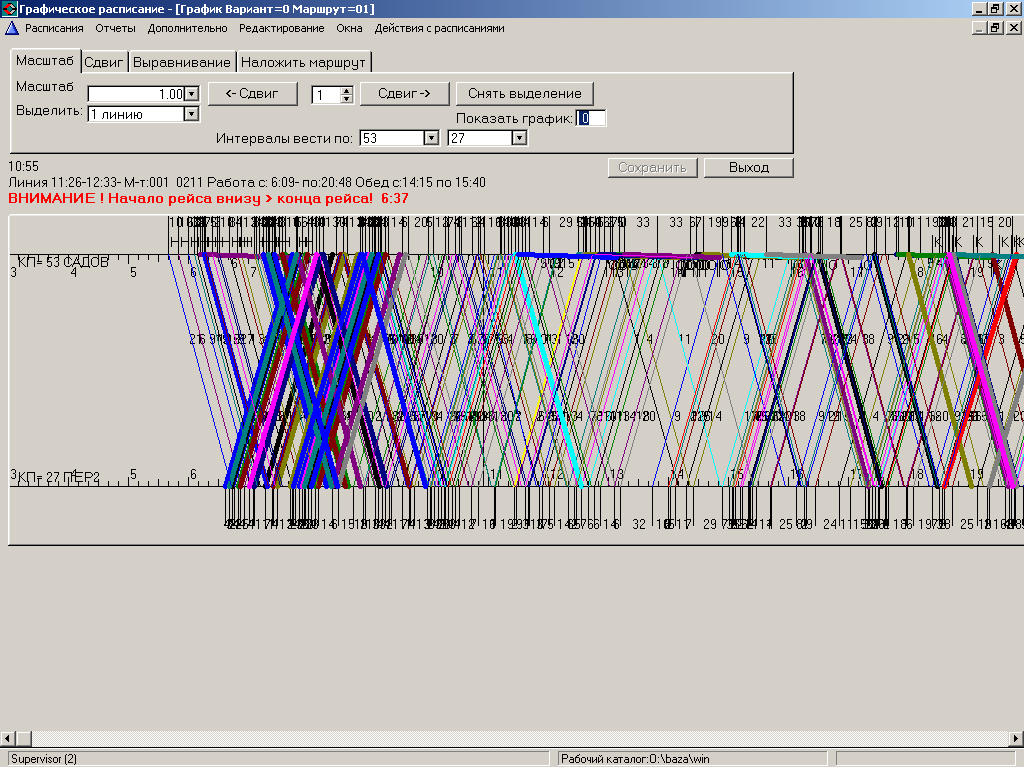Increase the shift step value with up arrow

(x=347, y=91)
